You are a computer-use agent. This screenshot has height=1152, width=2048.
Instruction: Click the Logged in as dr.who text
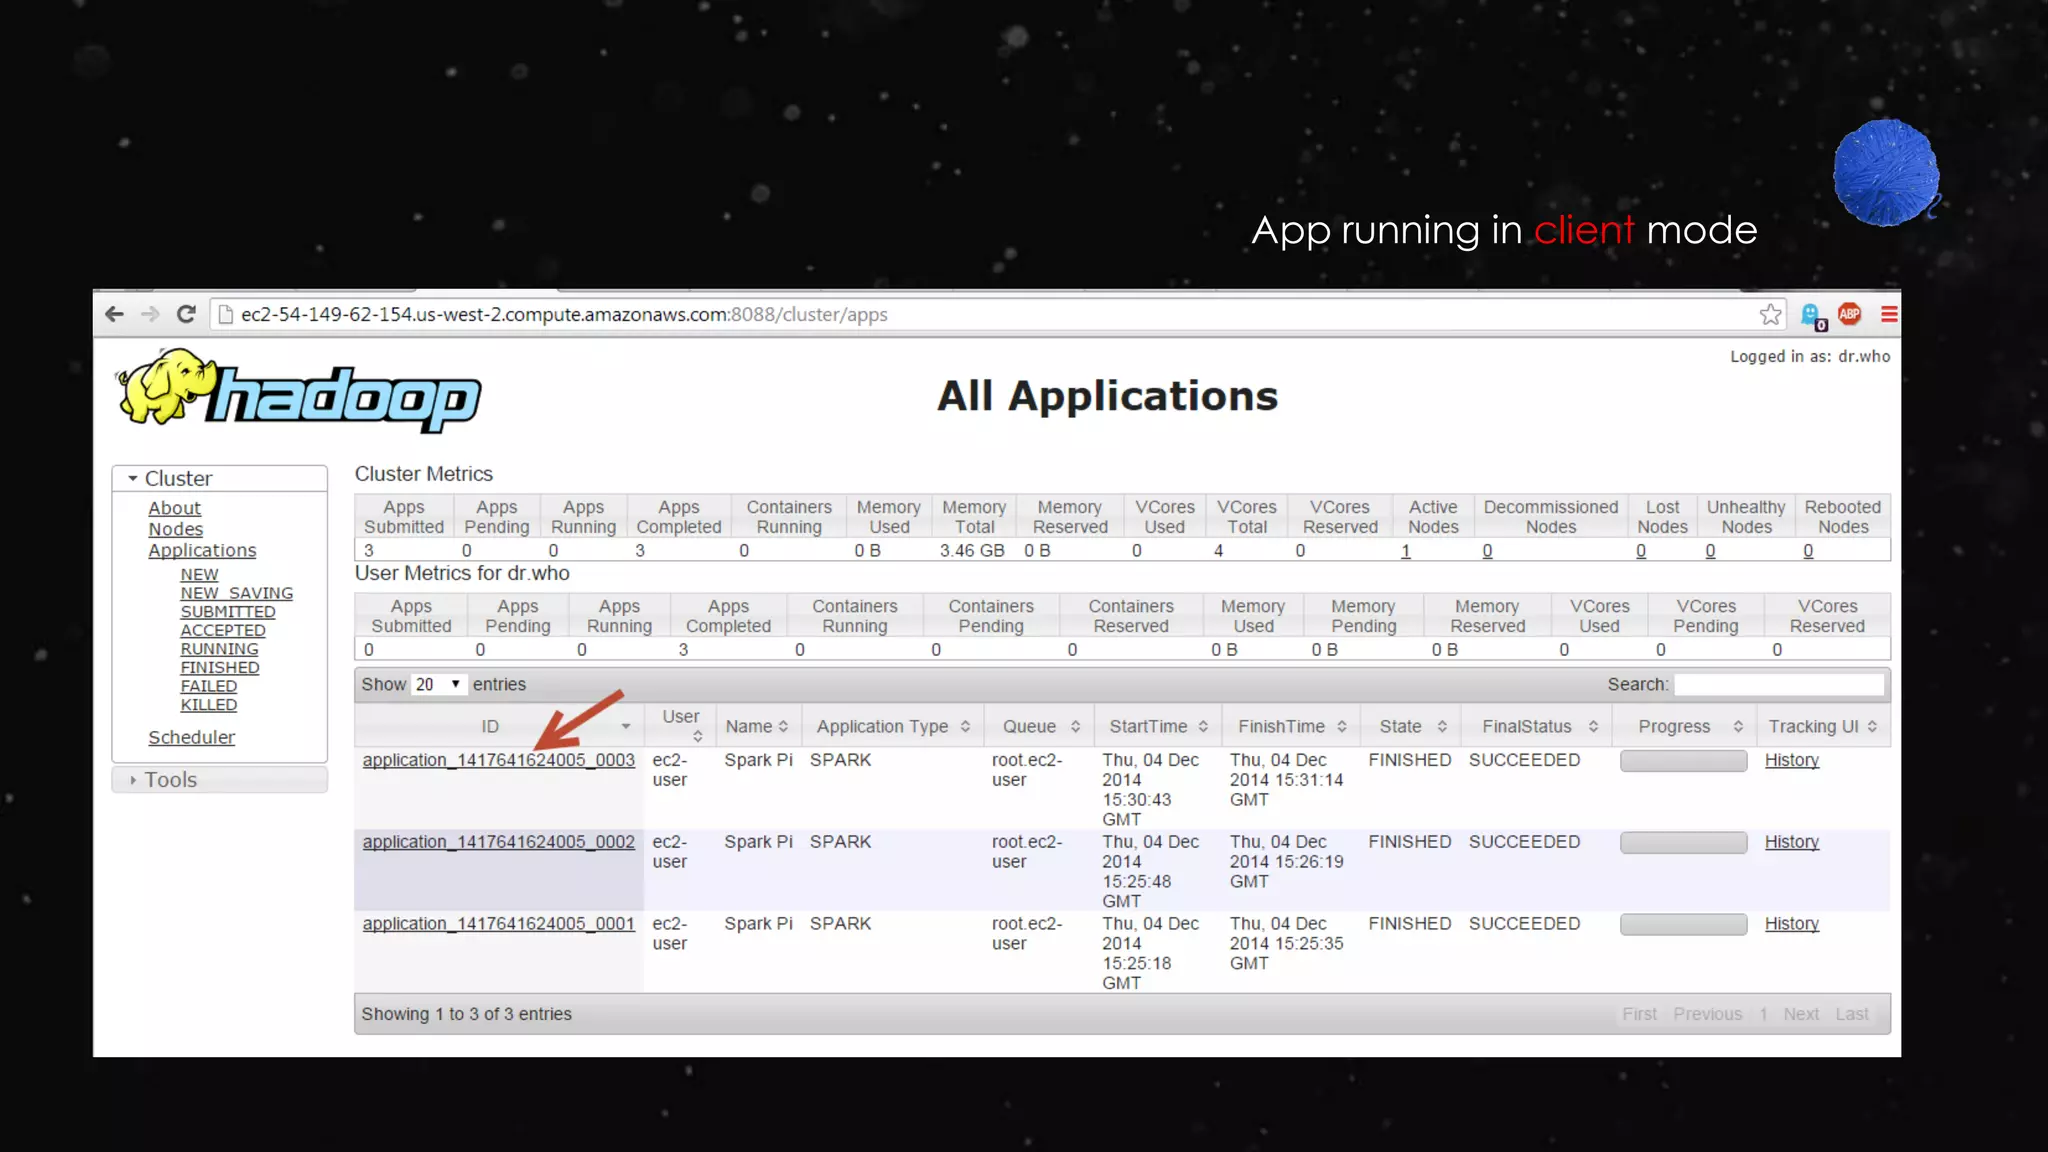1810,356
